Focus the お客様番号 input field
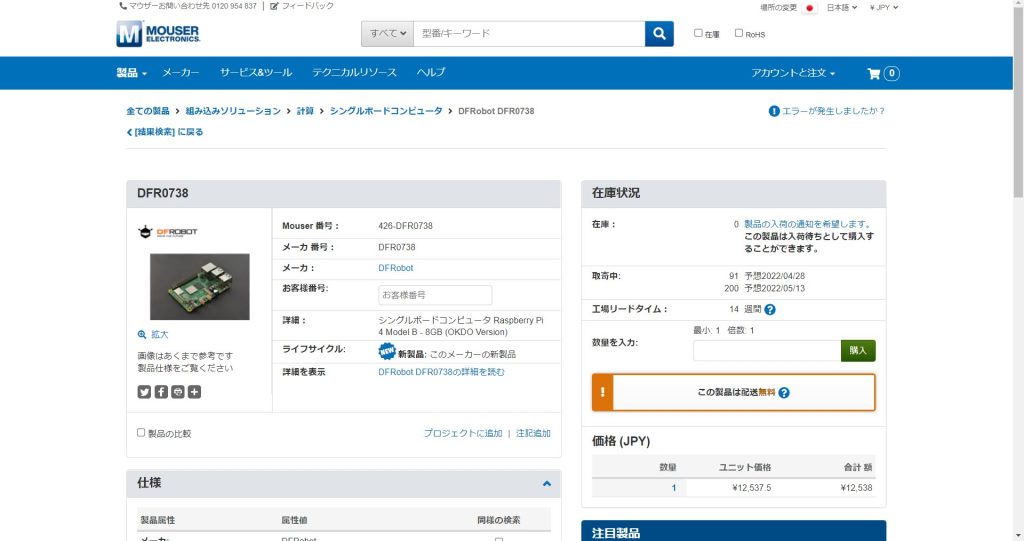Image resolution: width=1024 pixels, height=541 pixels. click(x=435, y=295)
